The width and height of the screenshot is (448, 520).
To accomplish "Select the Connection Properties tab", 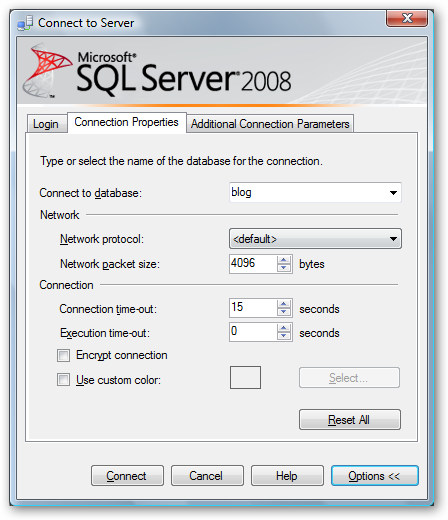I will (126, 122).
